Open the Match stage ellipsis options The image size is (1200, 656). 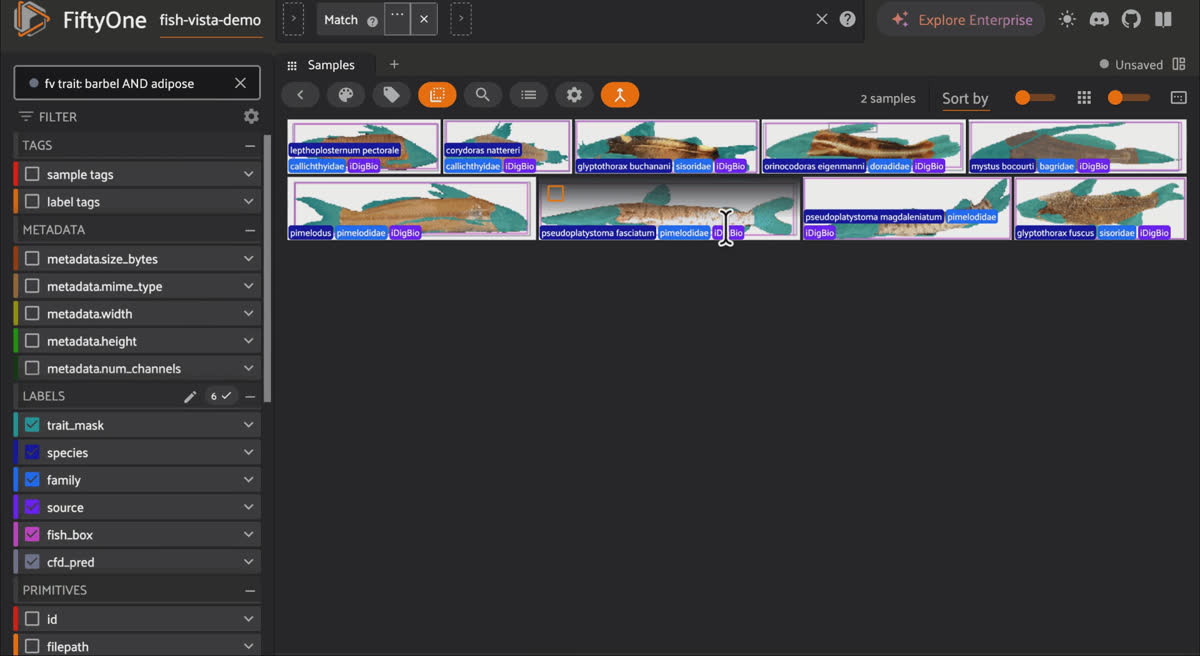397,19
